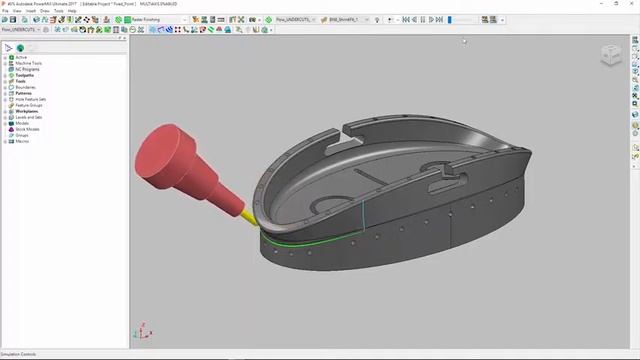Image resolution: width=640 pixels, height=360 pixels.
Task: Click the Toolpaths green icon in tree
Action: (x=11, y=76)
